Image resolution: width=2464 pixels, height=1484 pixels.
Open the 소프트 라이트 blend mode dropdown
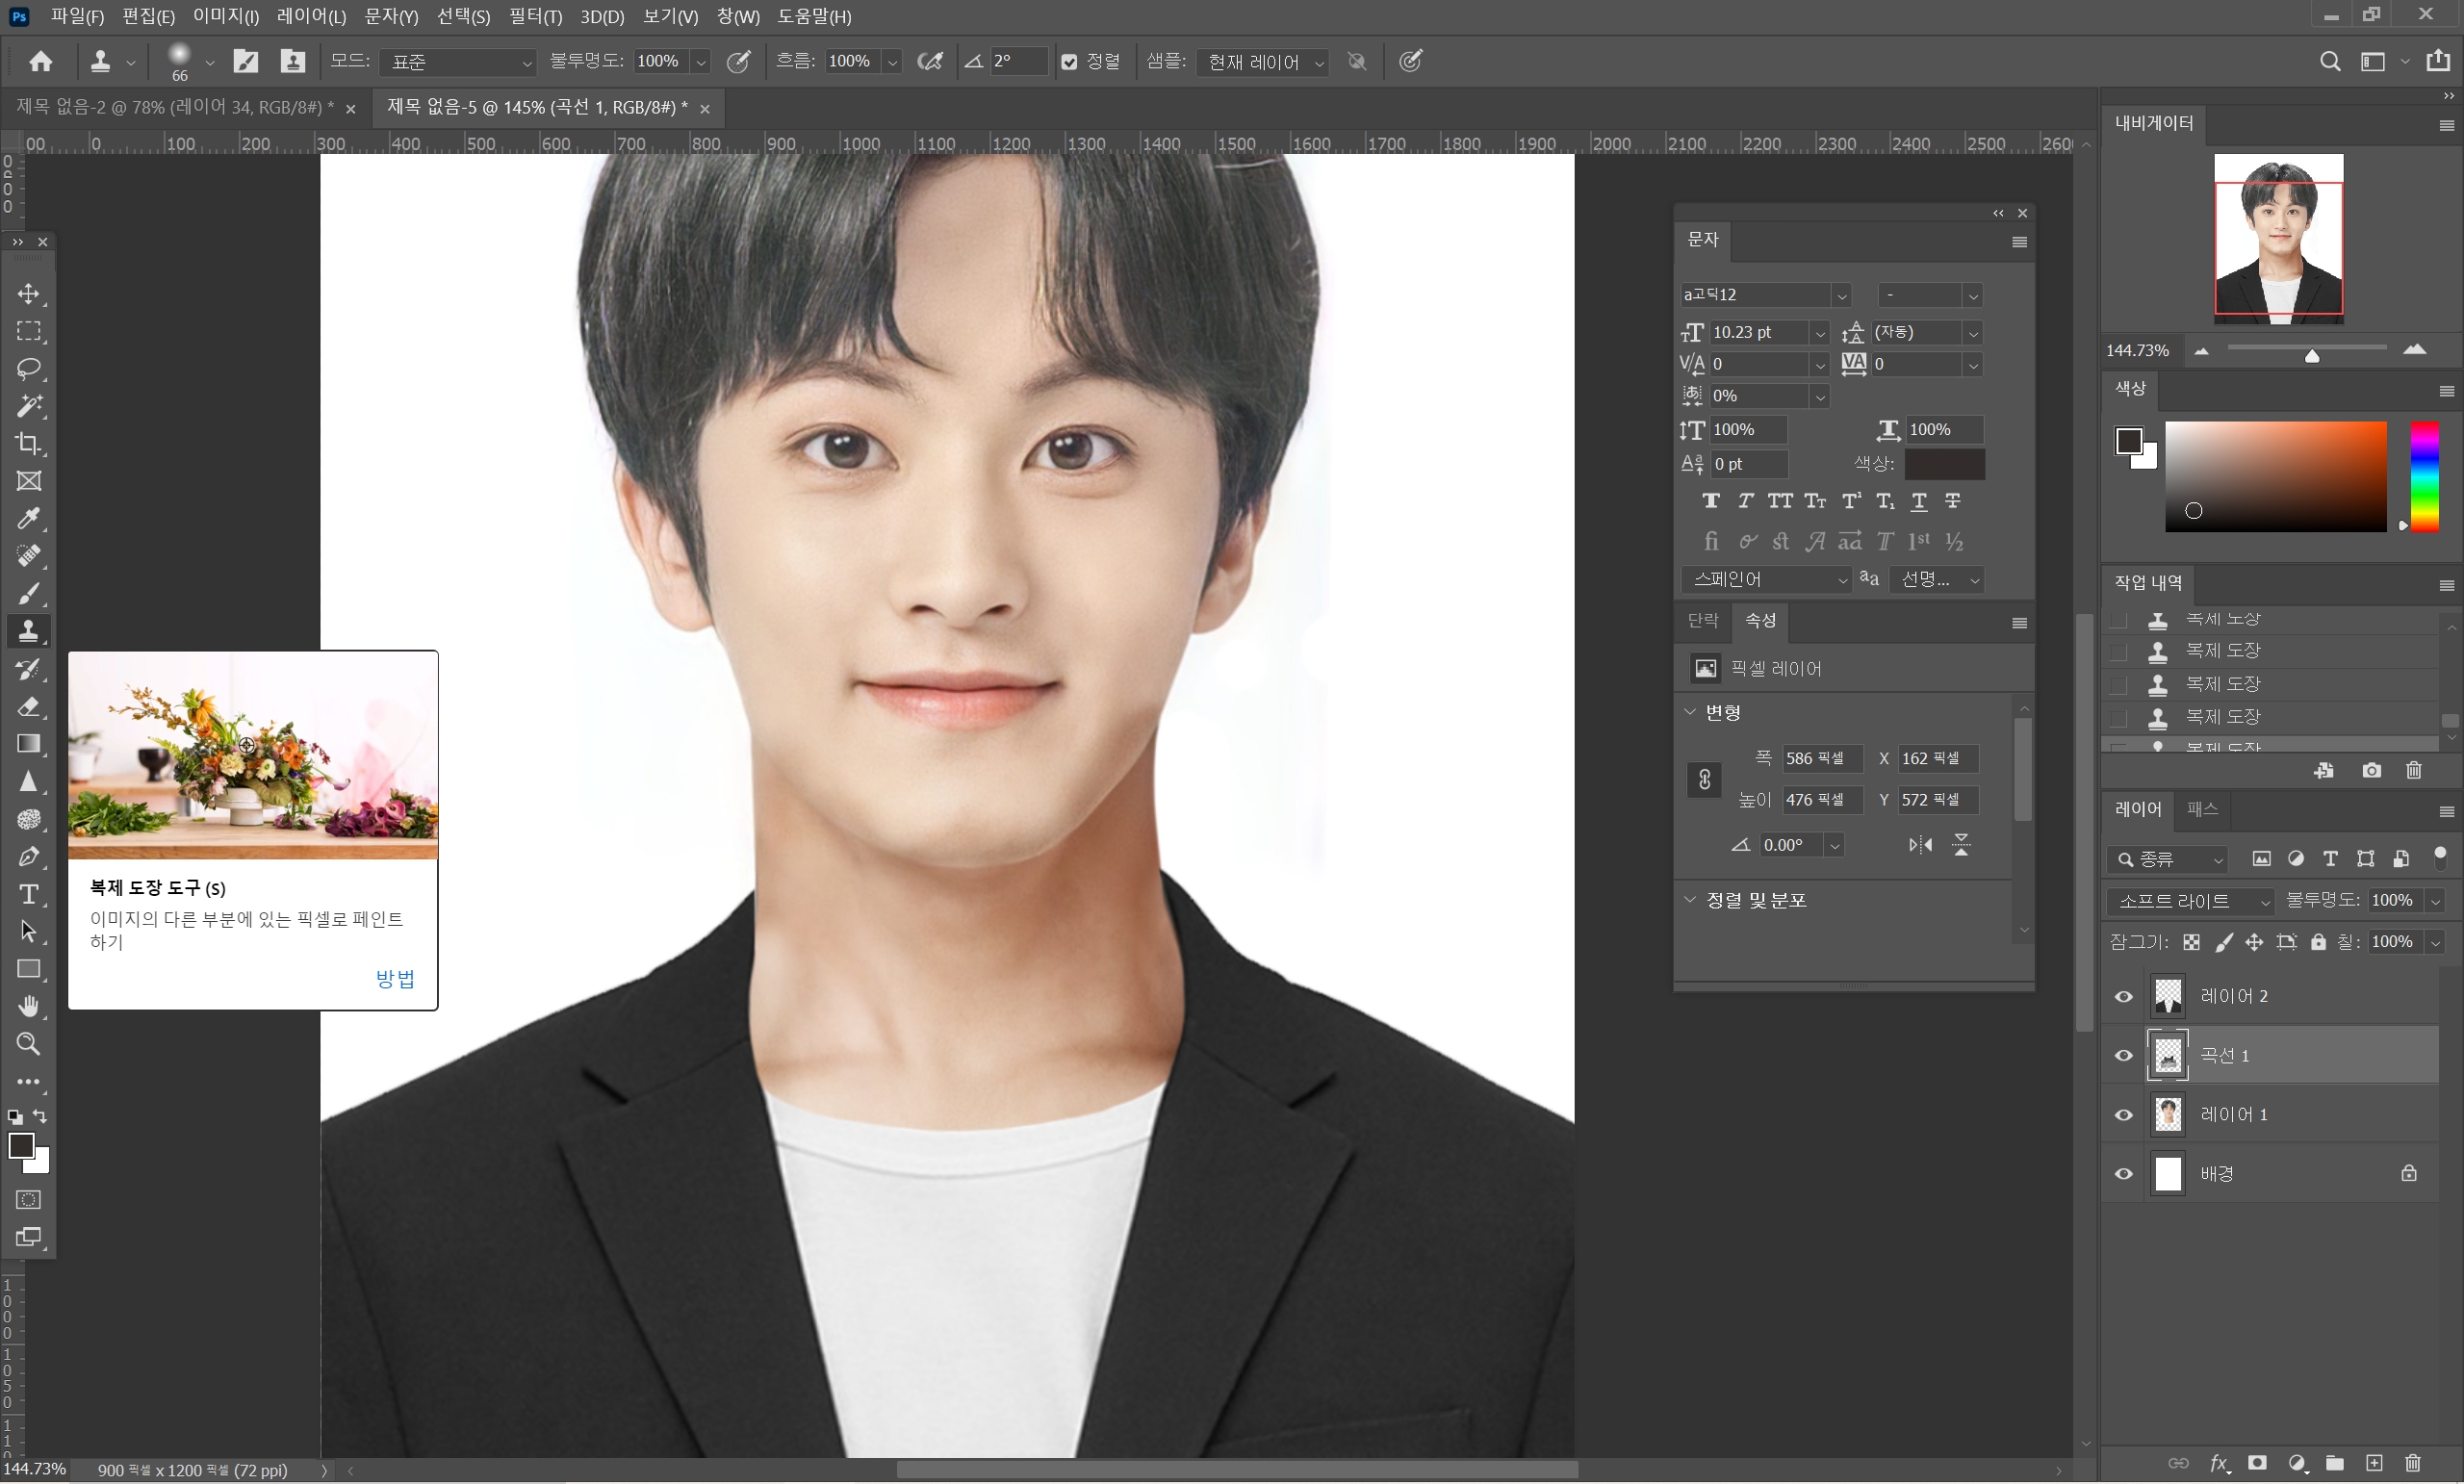(2189, 901)
